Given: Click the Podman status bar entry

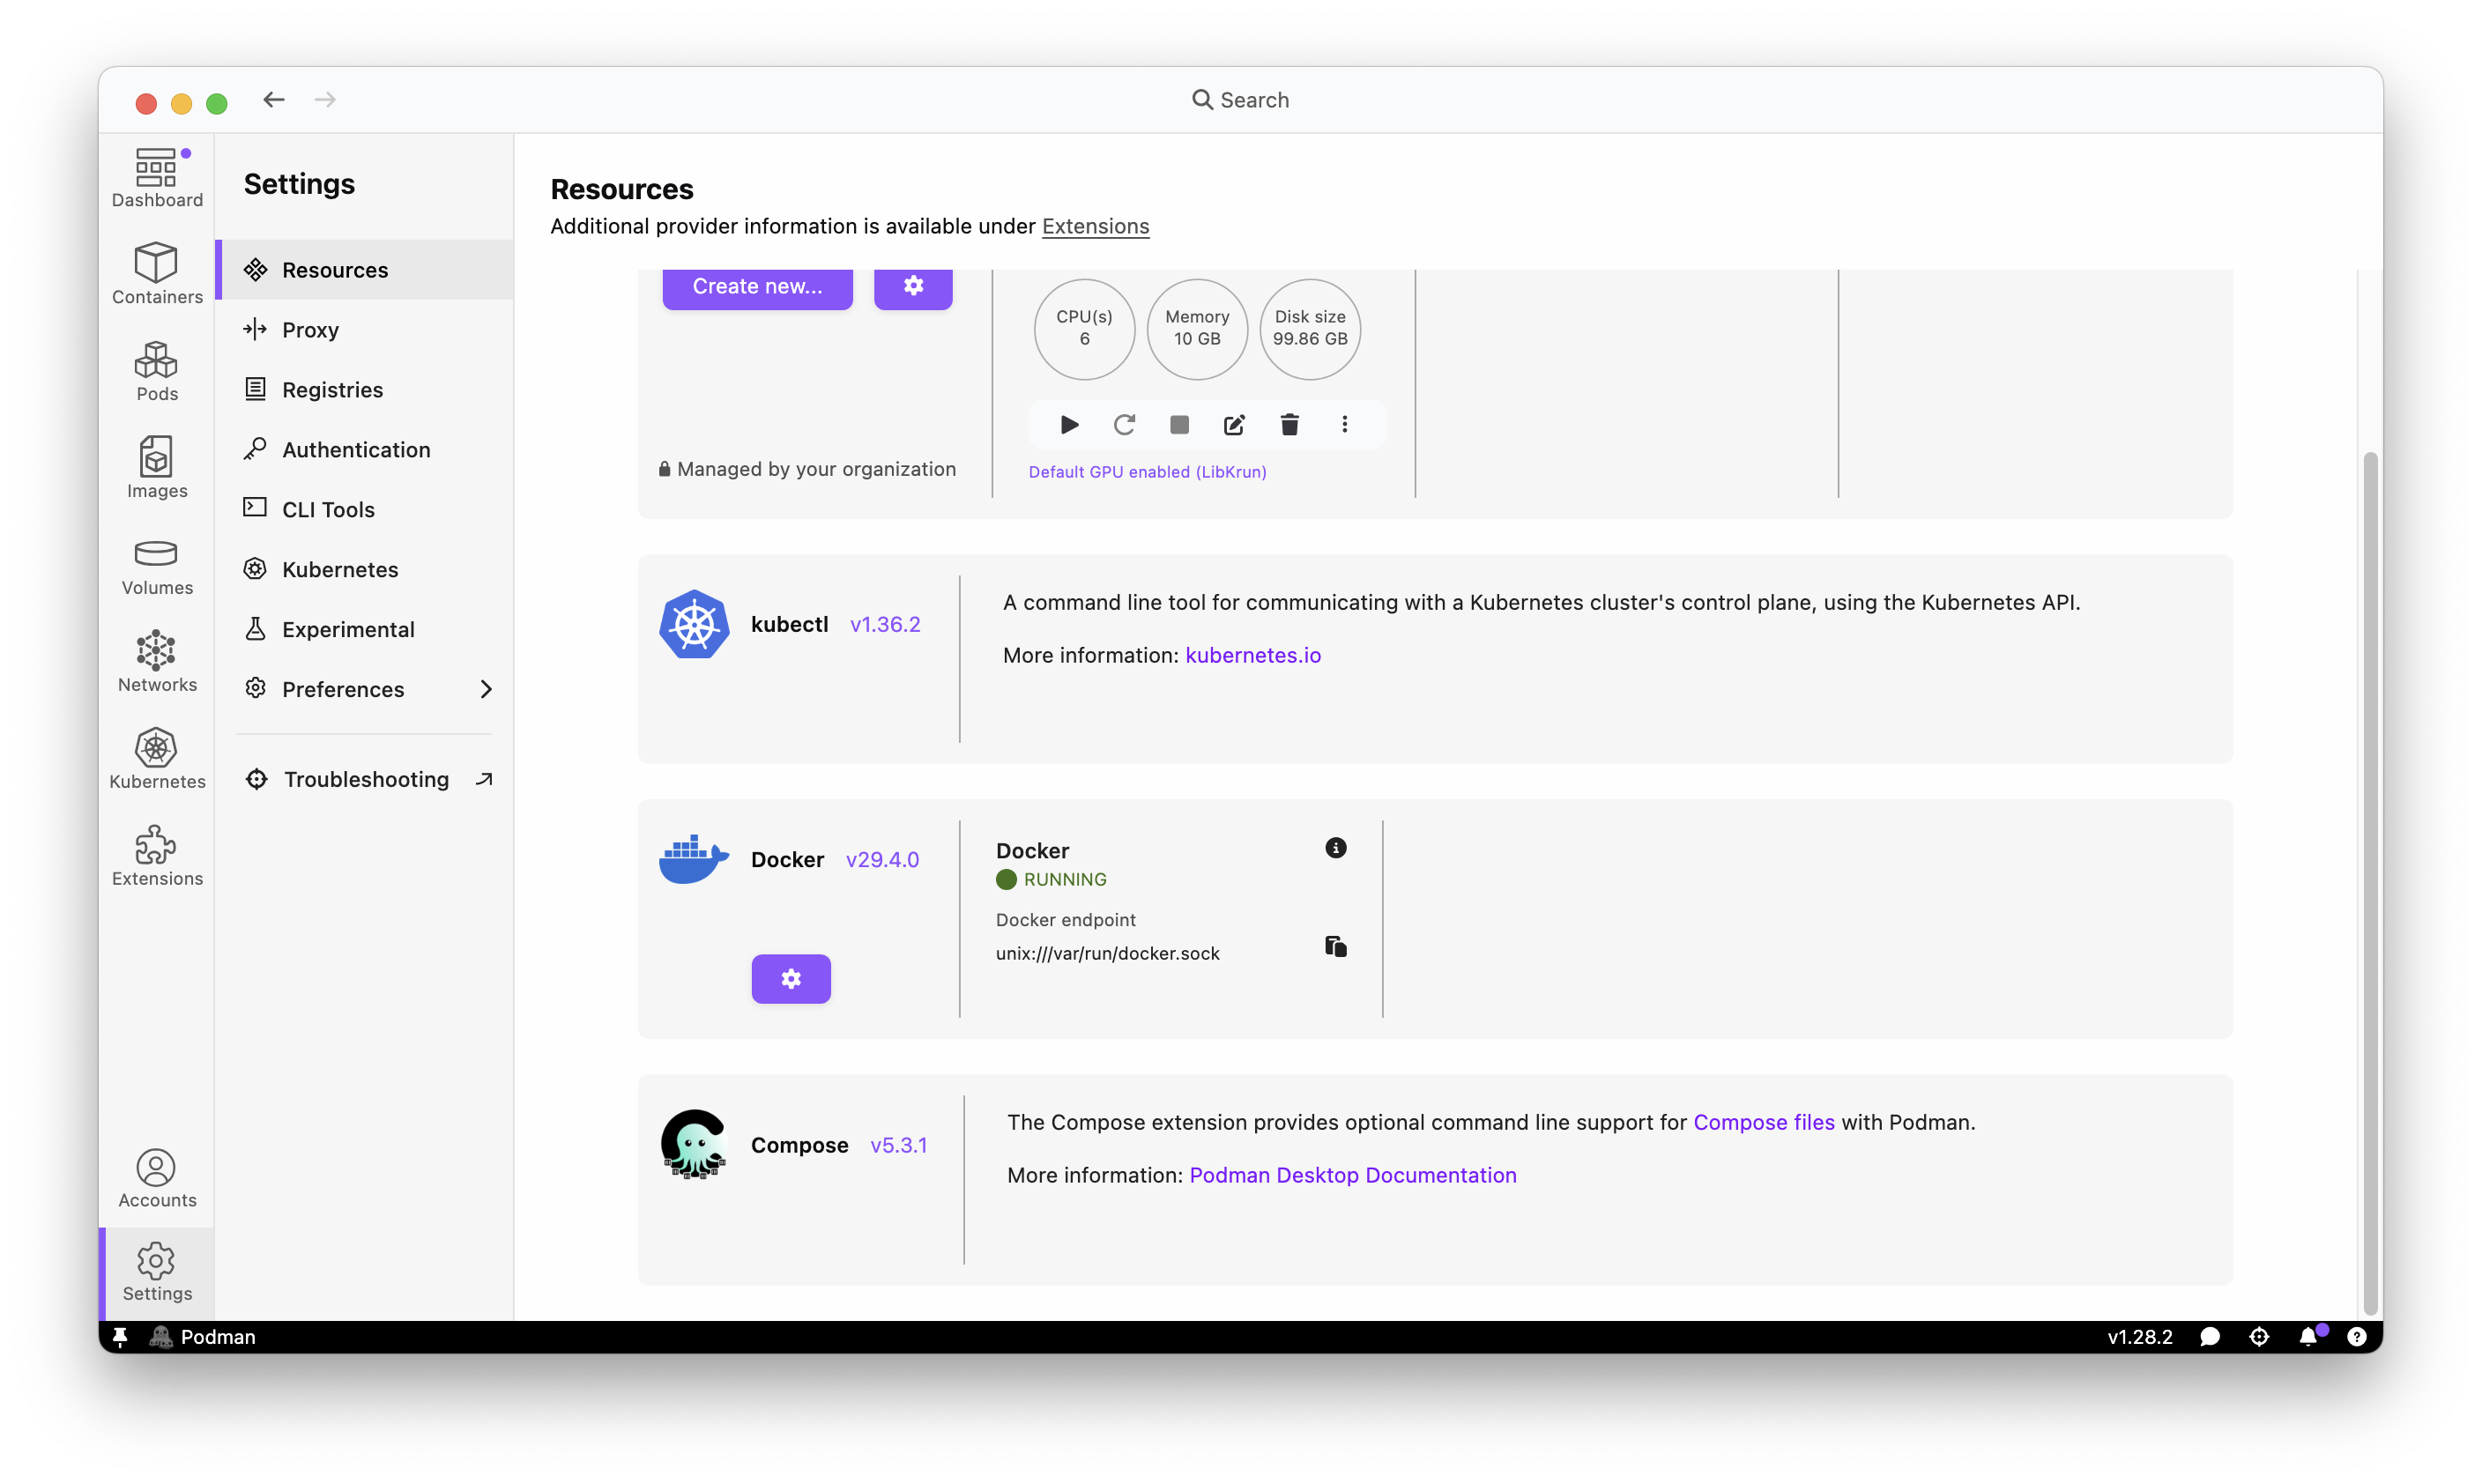Looking at the screenshot, I should [x=203, y=1337].
